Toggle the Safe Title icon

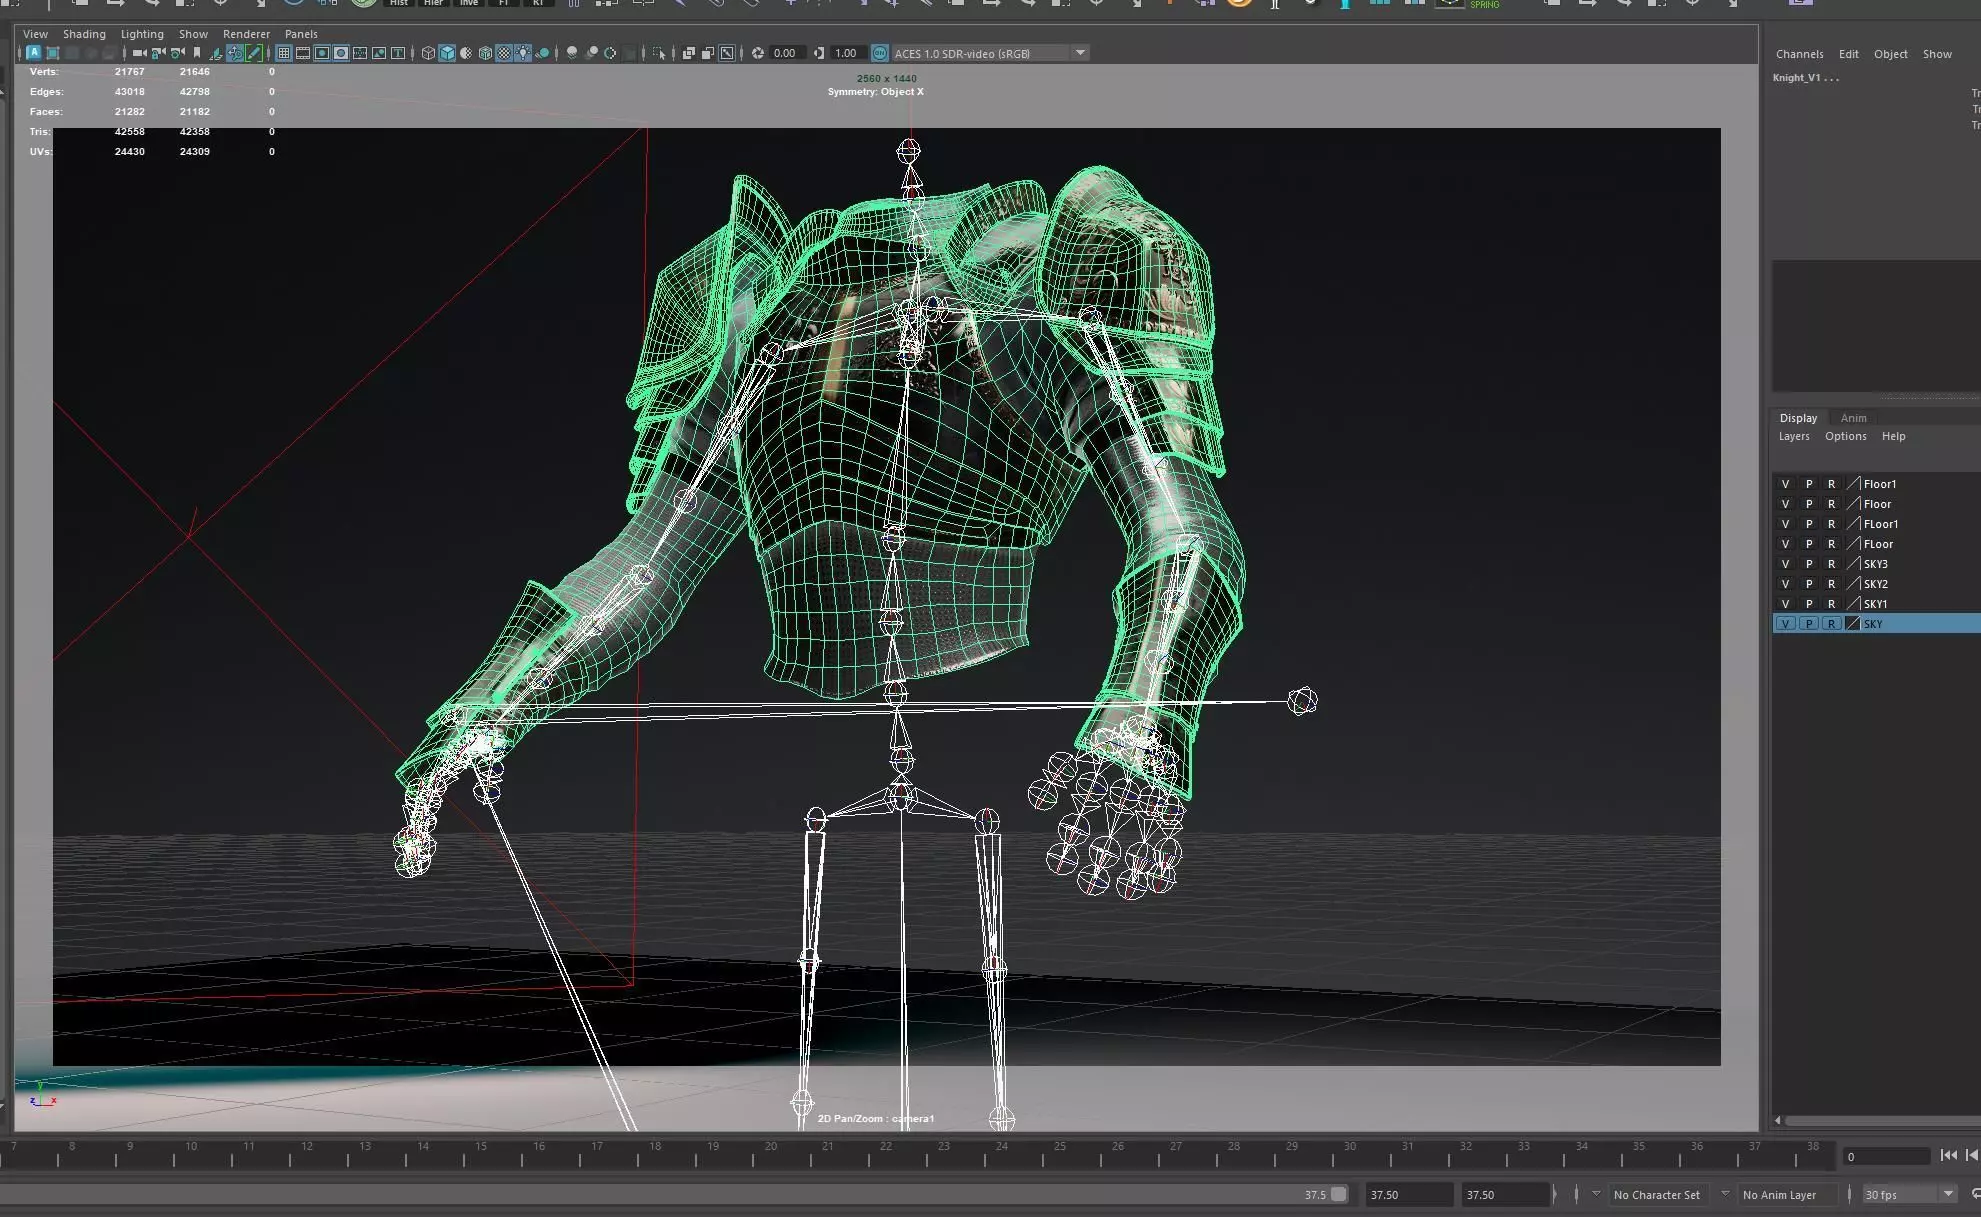tap(398, 53)
